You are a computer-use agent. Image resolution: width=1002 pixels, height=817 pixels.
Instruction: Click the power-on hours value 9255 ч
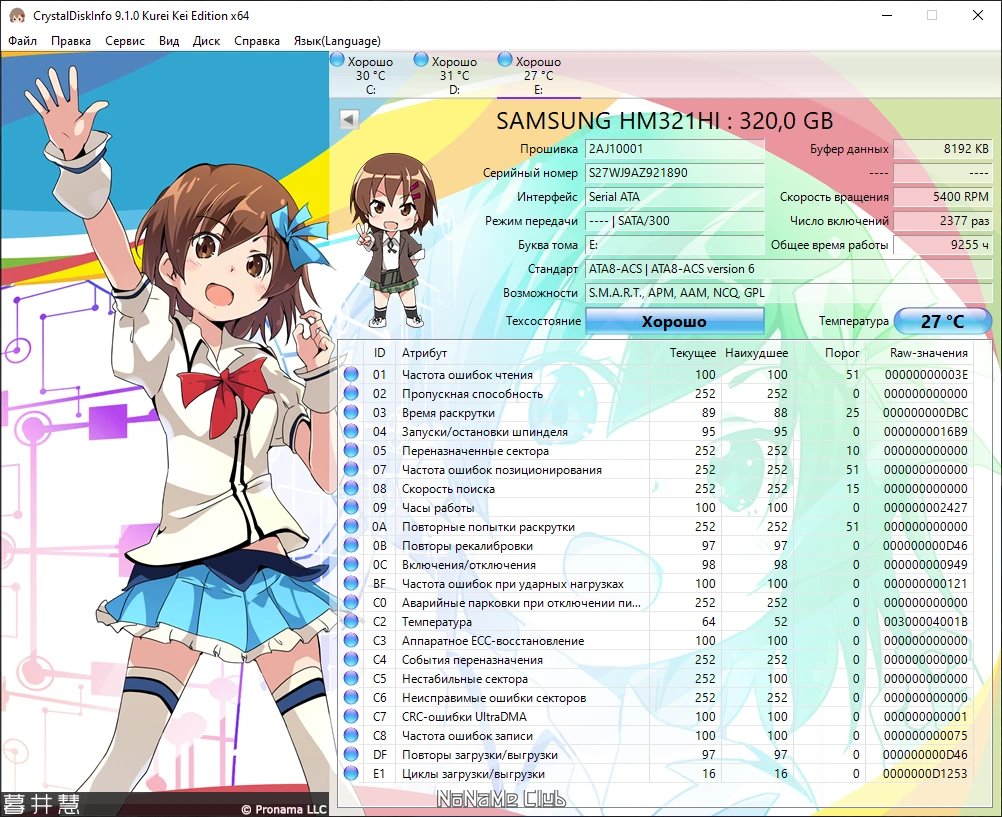[943, 245]
